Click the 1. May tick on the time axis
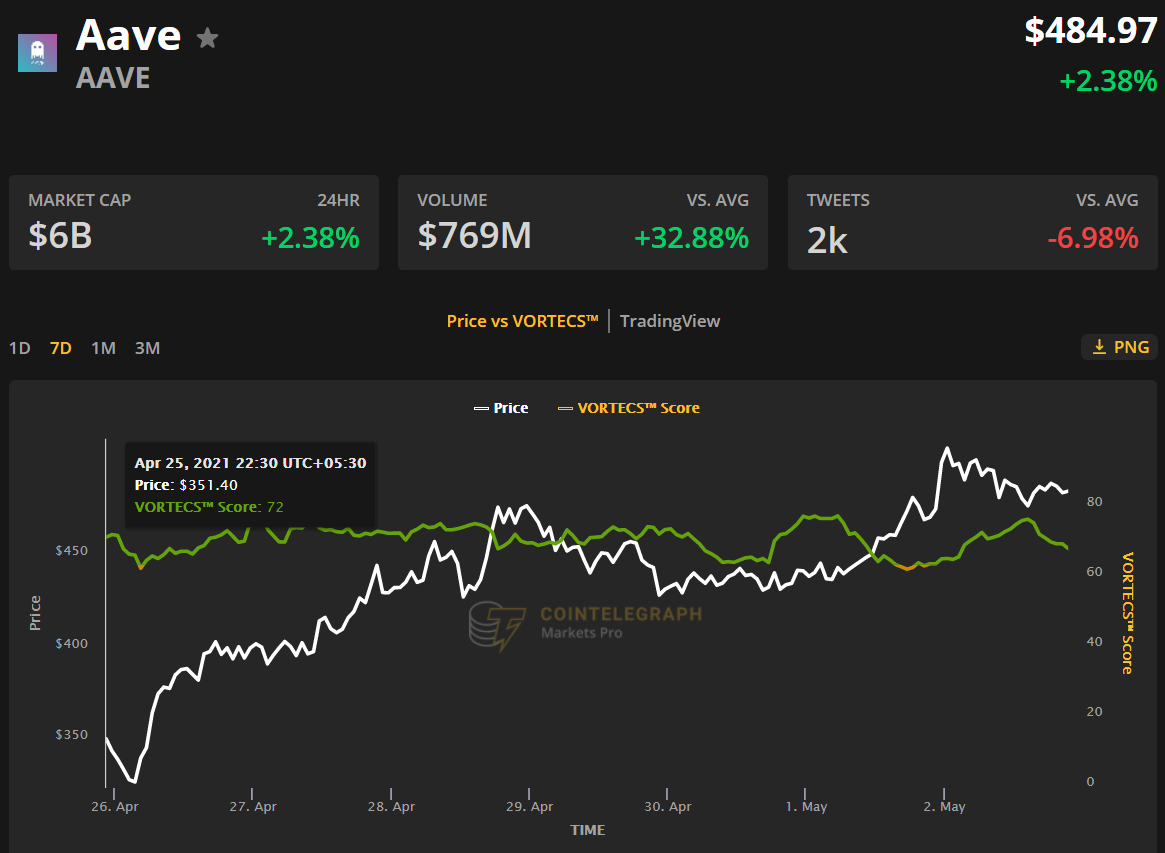1165x853 pixels. [x=806, y=806]
